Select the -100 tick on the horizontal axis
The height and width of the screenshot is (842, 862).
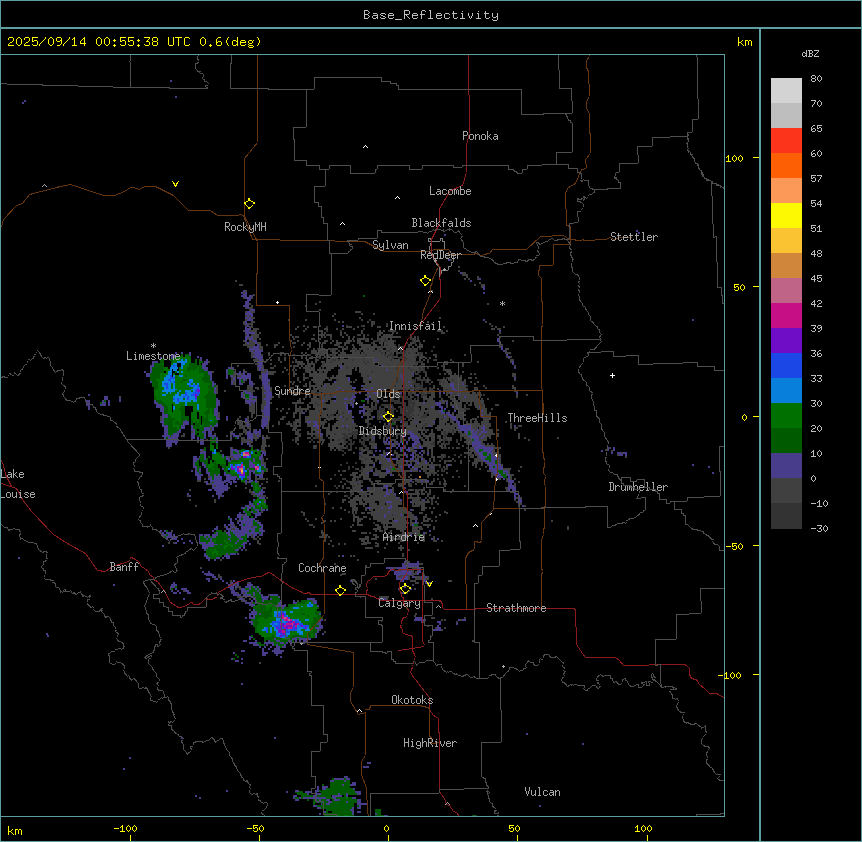125,828
